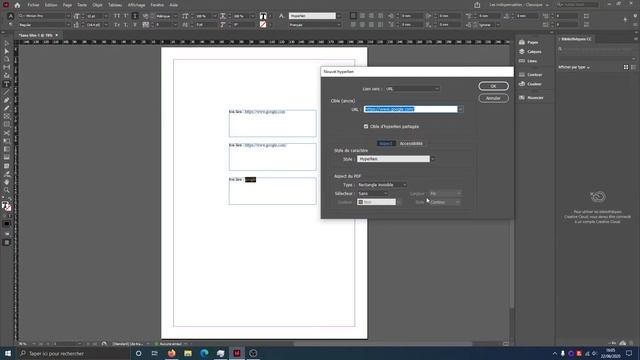Click the OK button in Nouvel hyperlien
Viewport: 640px width, 360px height.
click(x=493, y=86)
